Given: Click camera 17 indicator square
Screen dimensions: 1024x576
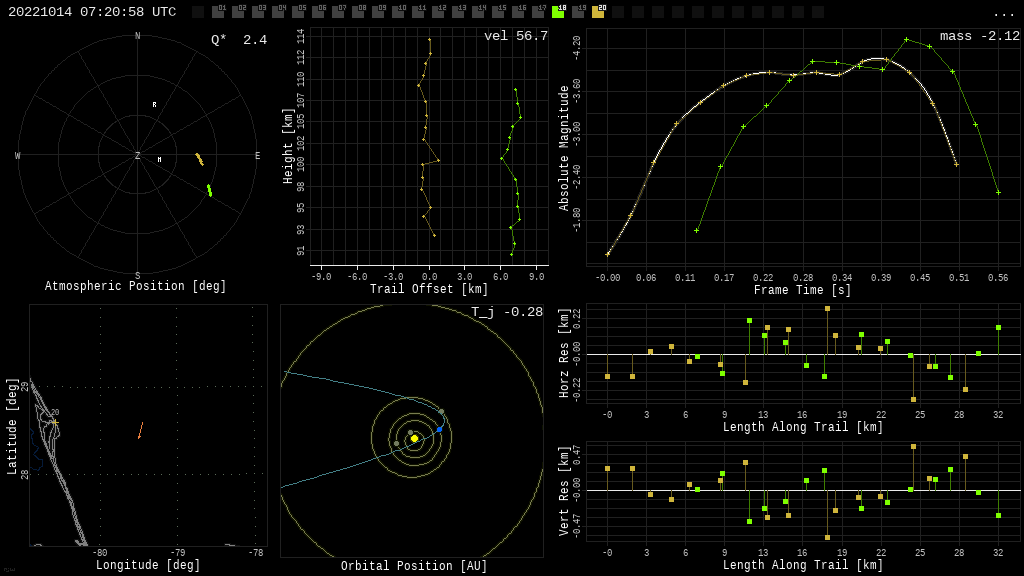Looking at the screenshot, I should tap(538, 12).
